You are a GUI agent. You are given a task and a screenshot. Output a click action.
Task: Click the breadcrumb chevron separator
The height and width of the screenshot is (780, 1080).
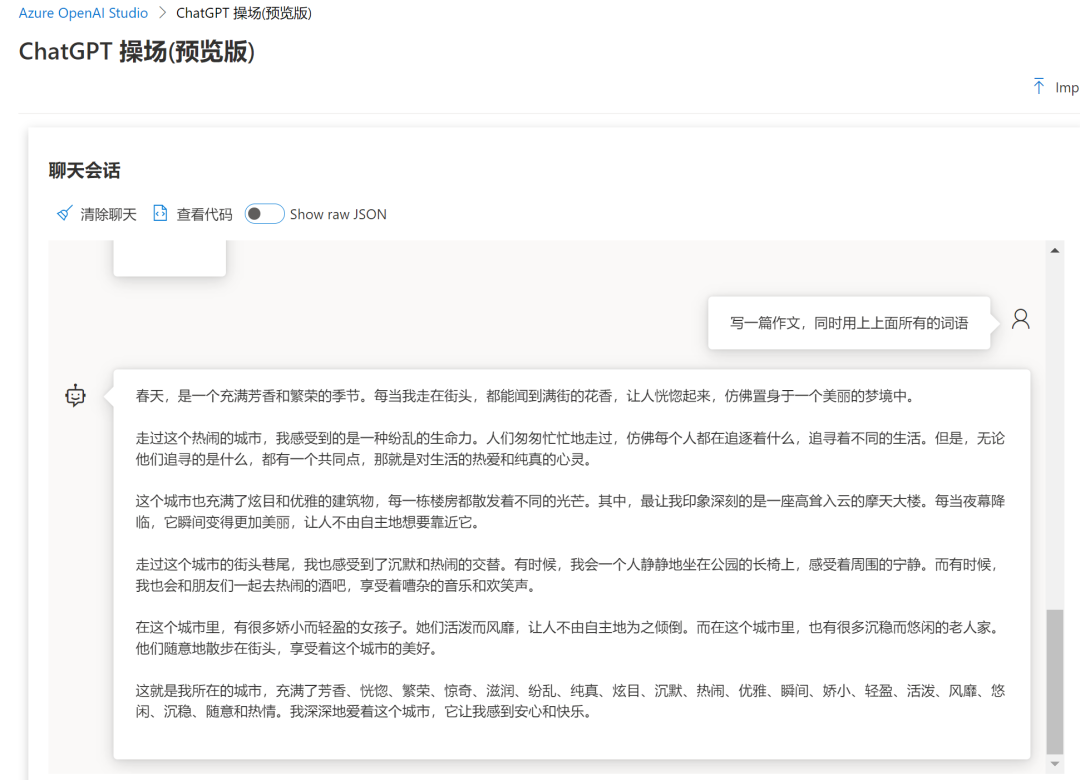(x=162, y=13)
